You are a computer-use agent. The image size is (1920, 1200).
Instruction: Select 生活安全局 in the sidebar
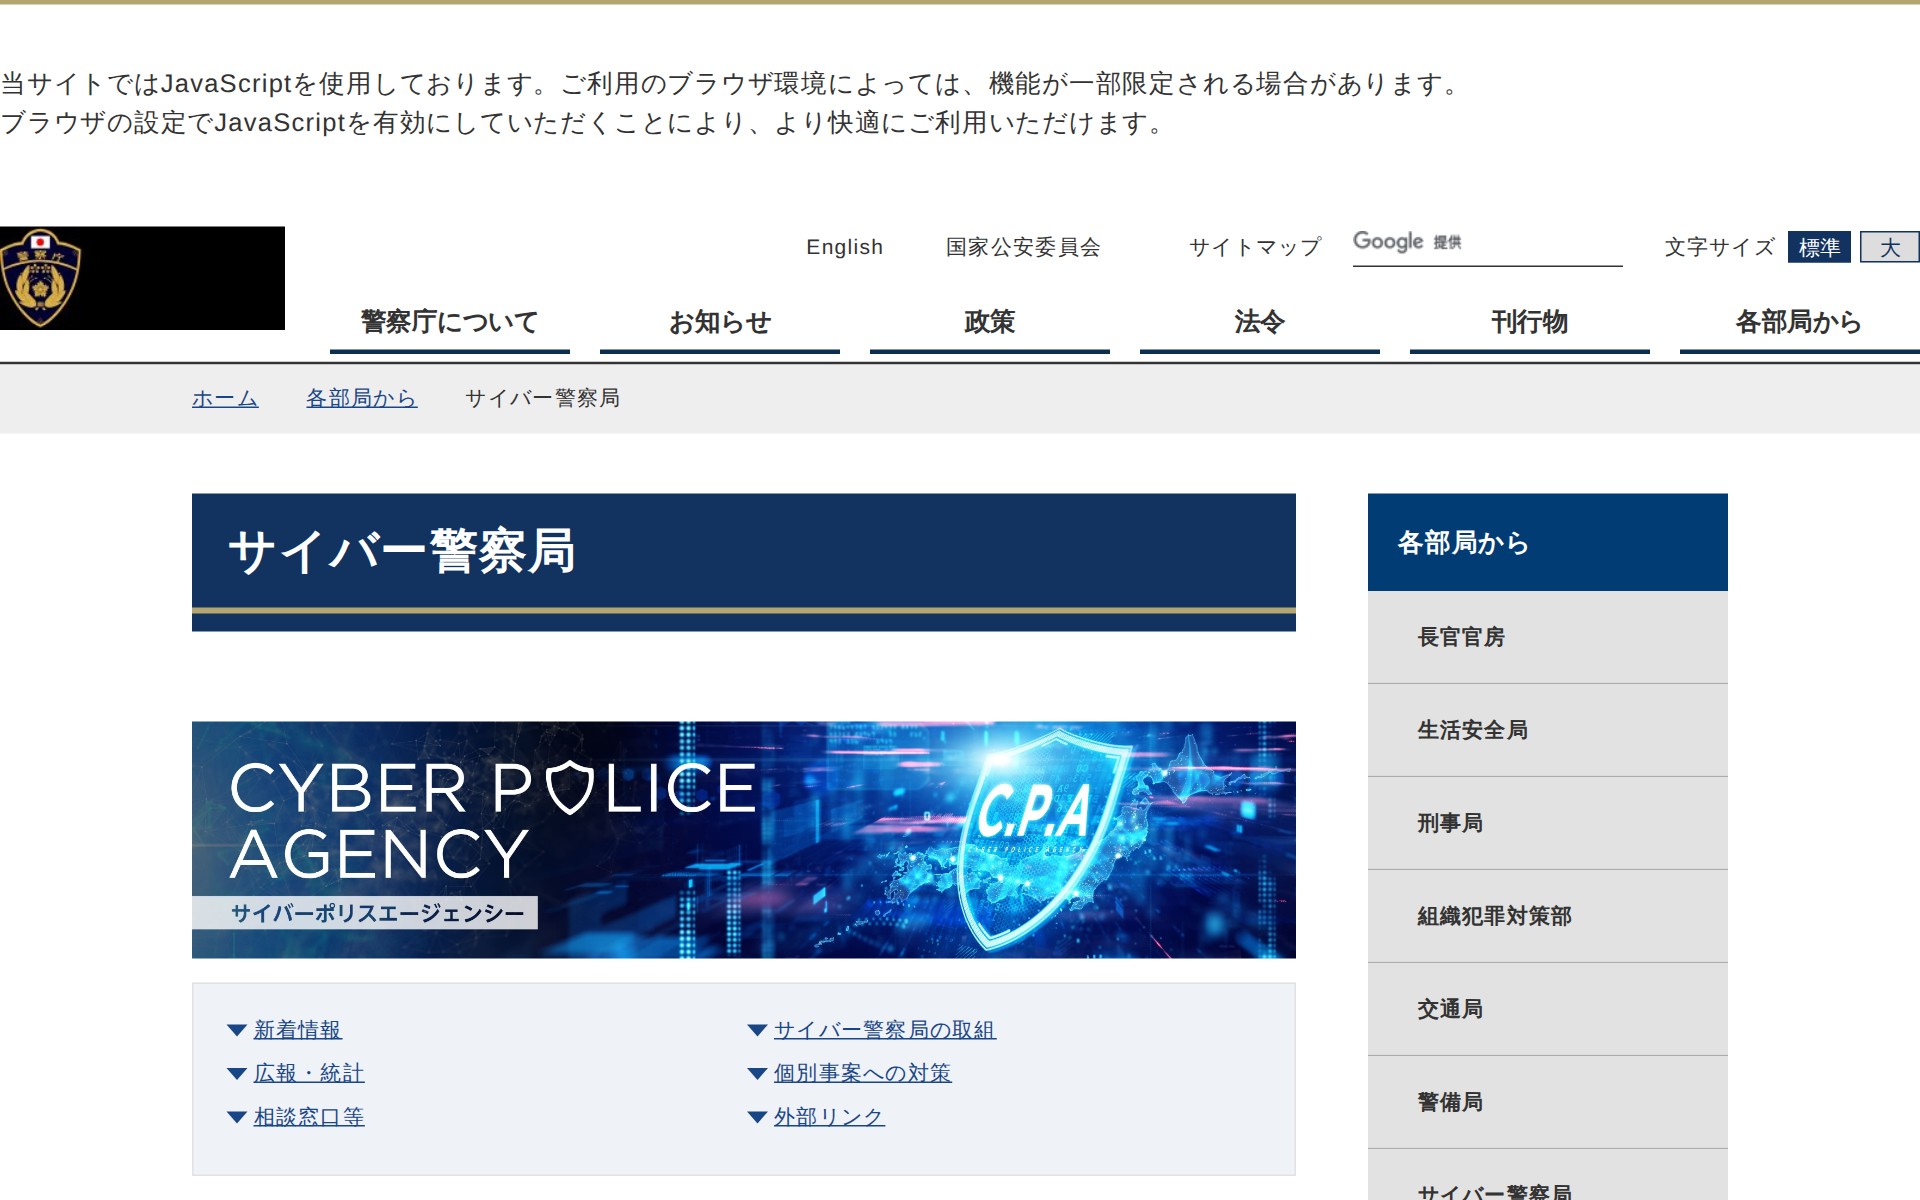(x=1472, y=730)
